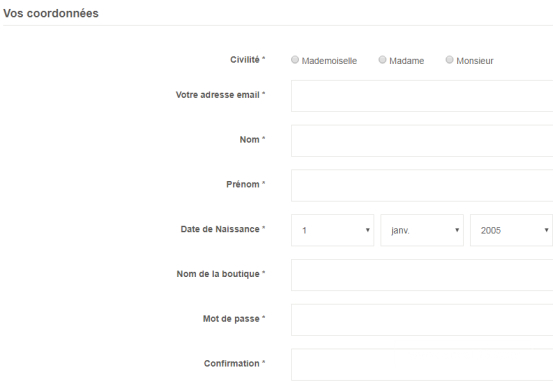
Task: Choose Madame as civility
Action: pos(382,60)
